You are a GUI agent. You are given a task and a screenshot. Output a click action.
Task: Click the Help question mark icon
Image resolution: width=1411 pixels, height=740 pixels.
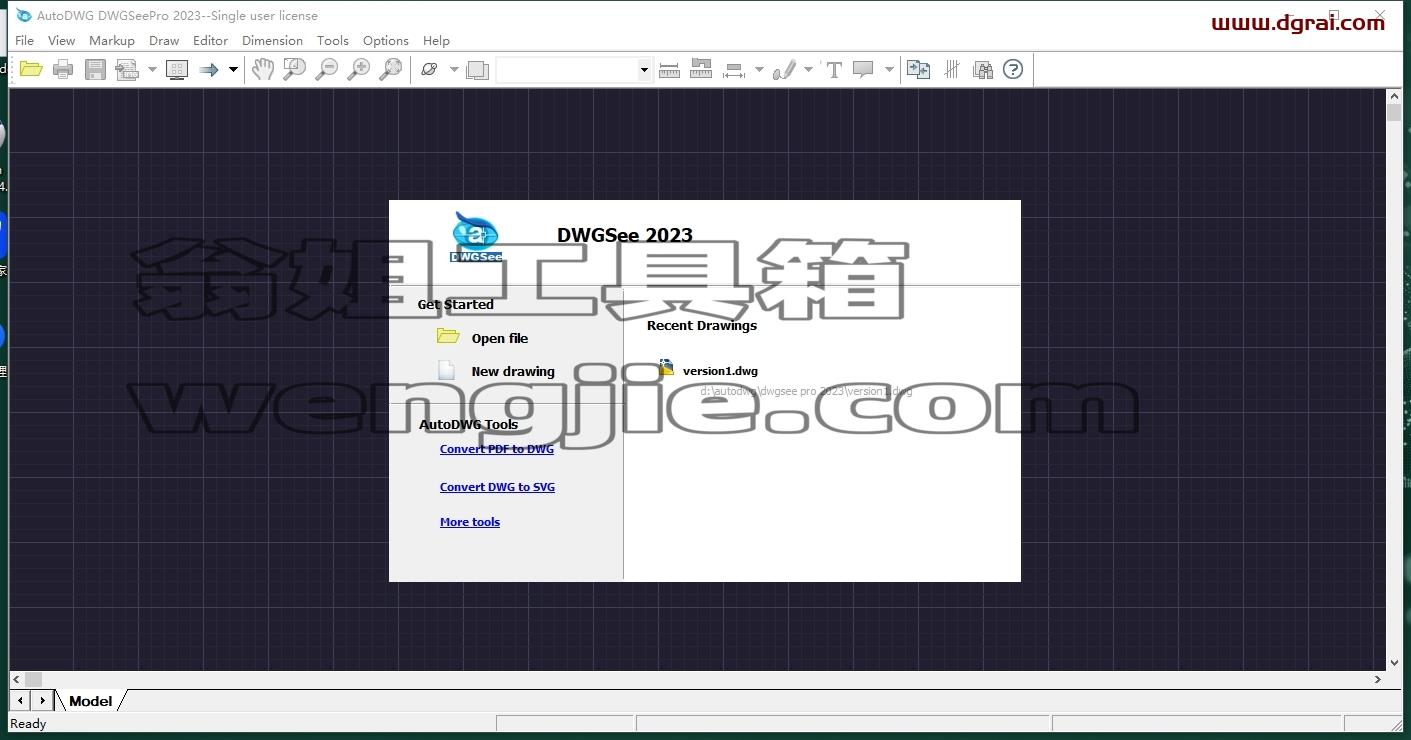click(1013, 69)
